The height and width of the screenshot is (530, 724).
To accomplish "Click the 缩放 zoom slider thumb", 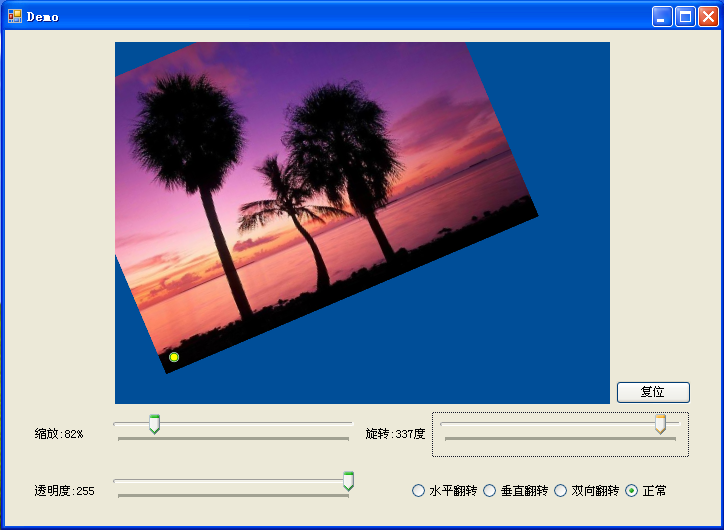I will (154, 424).
